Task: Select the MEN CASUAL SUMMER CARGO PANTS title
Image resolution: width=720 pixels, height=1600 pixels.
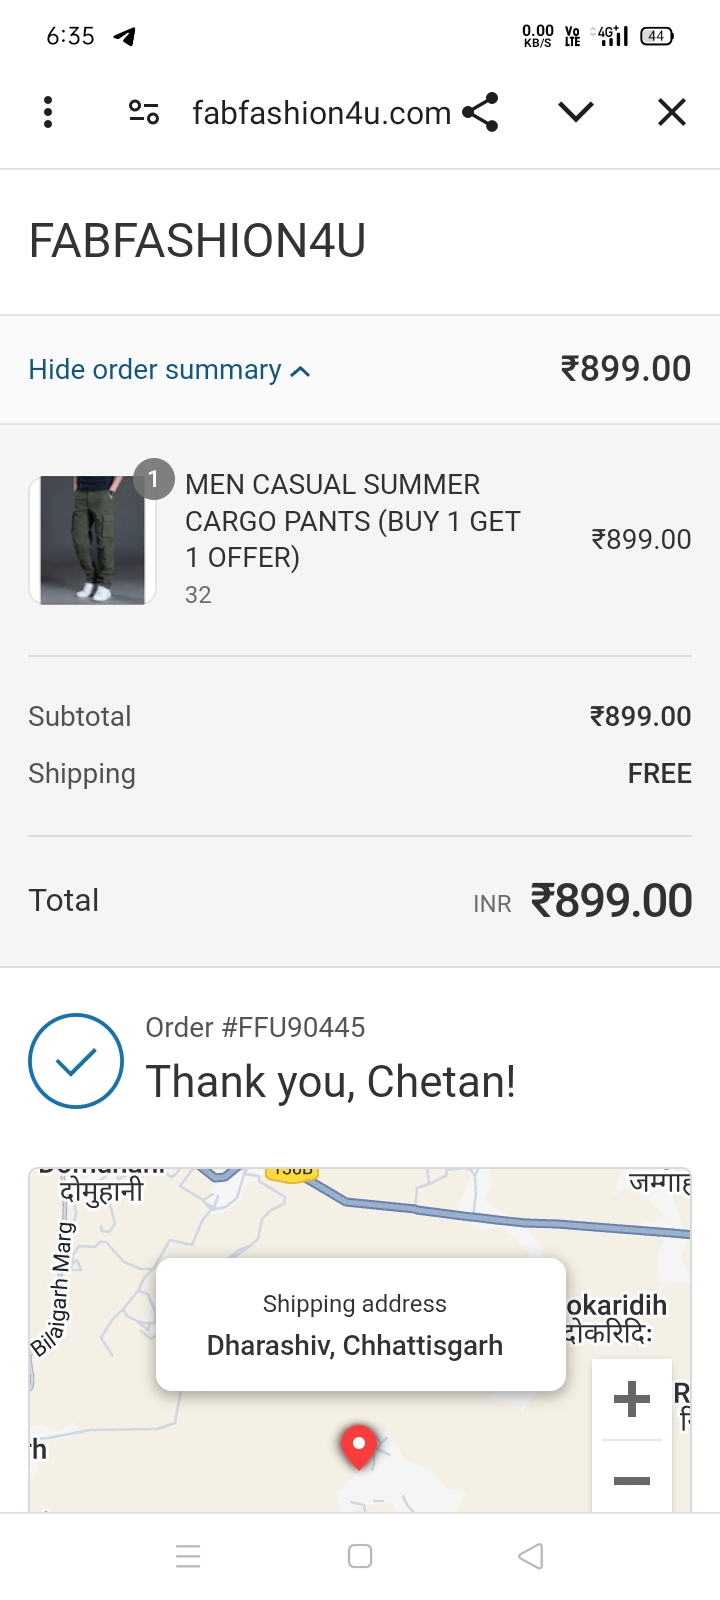Action: 353,521
